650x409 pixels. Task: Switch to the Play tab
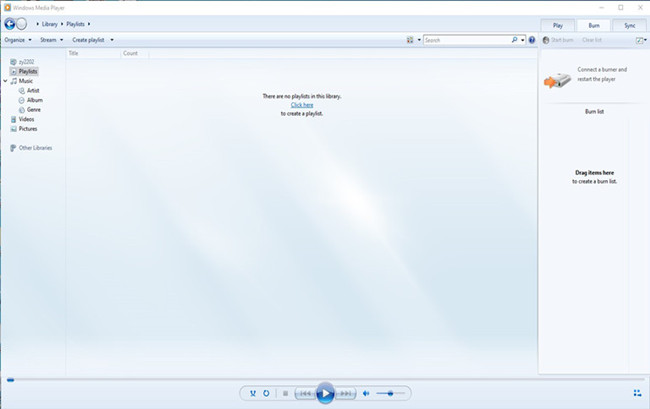click(558, 25)
